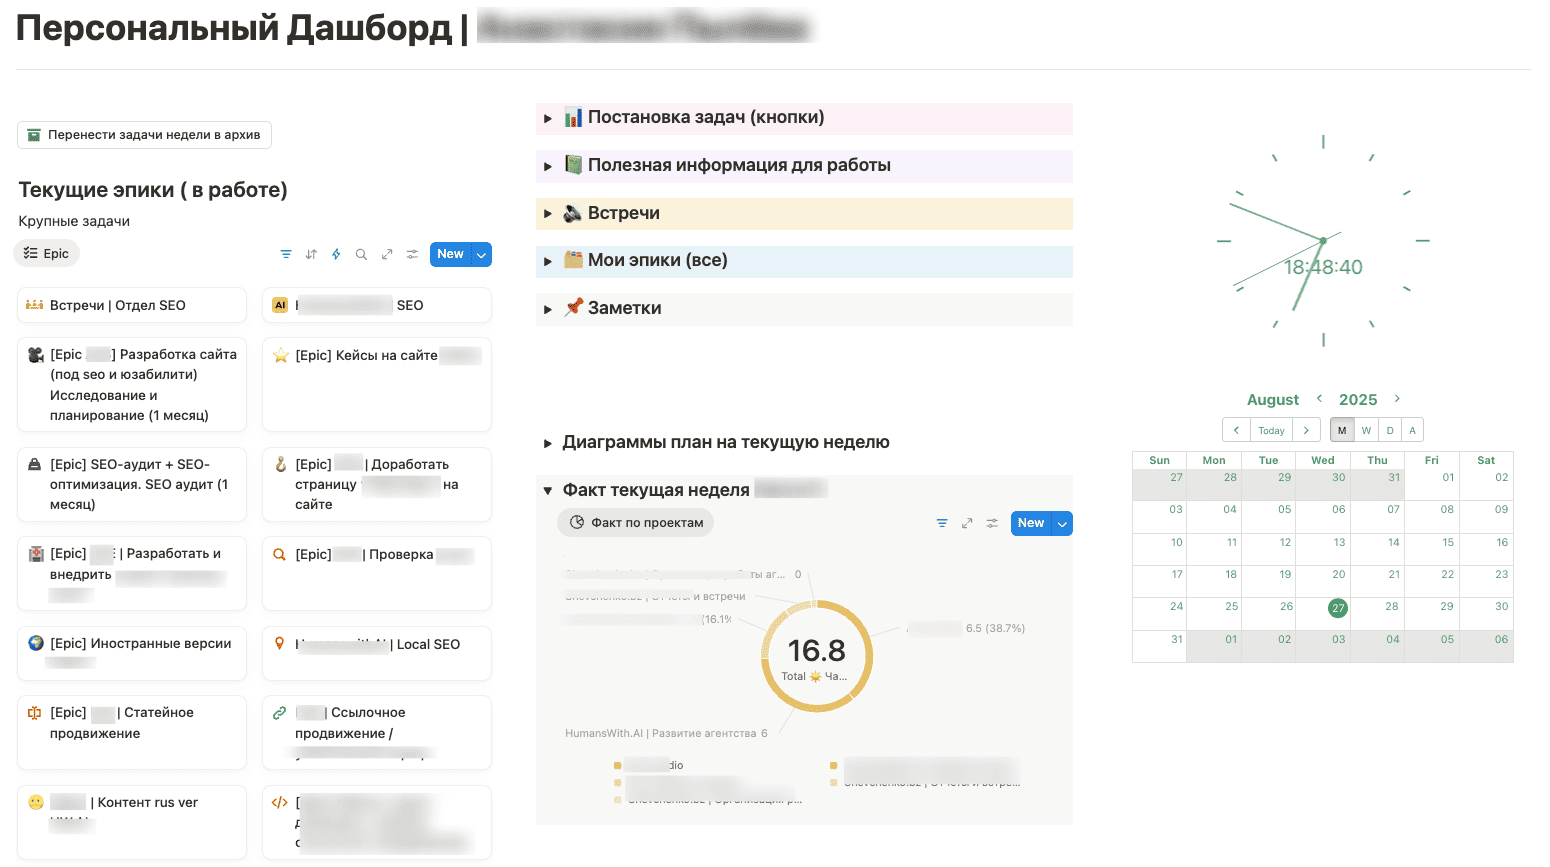Expand Диаграммы план на текущую неделю toggle
The height and width of the screenshot is (867, 1550).
coord(548,443)
